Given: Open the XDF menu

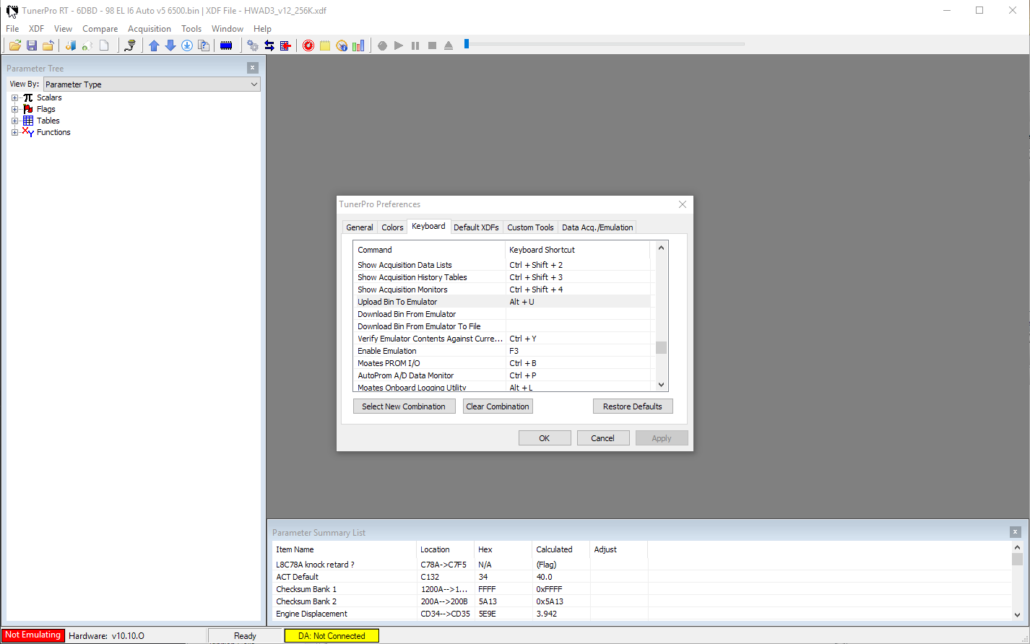Looking at the screenshot, I should pos(36,28).
